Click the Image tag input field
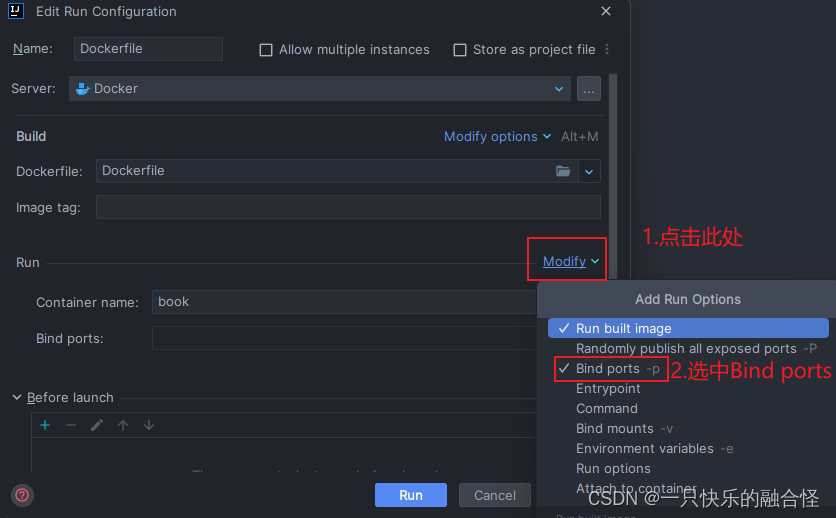The width and height of the screenshot is (836, 518). [x=348, y=207]
